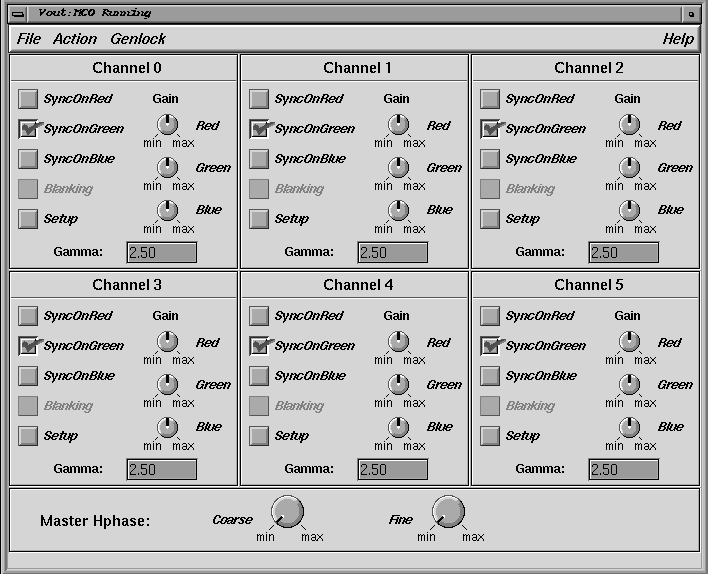Click the Gamma field in Channel 4
708x574 pixels.
pyautogui.click(x=393, y=470)
